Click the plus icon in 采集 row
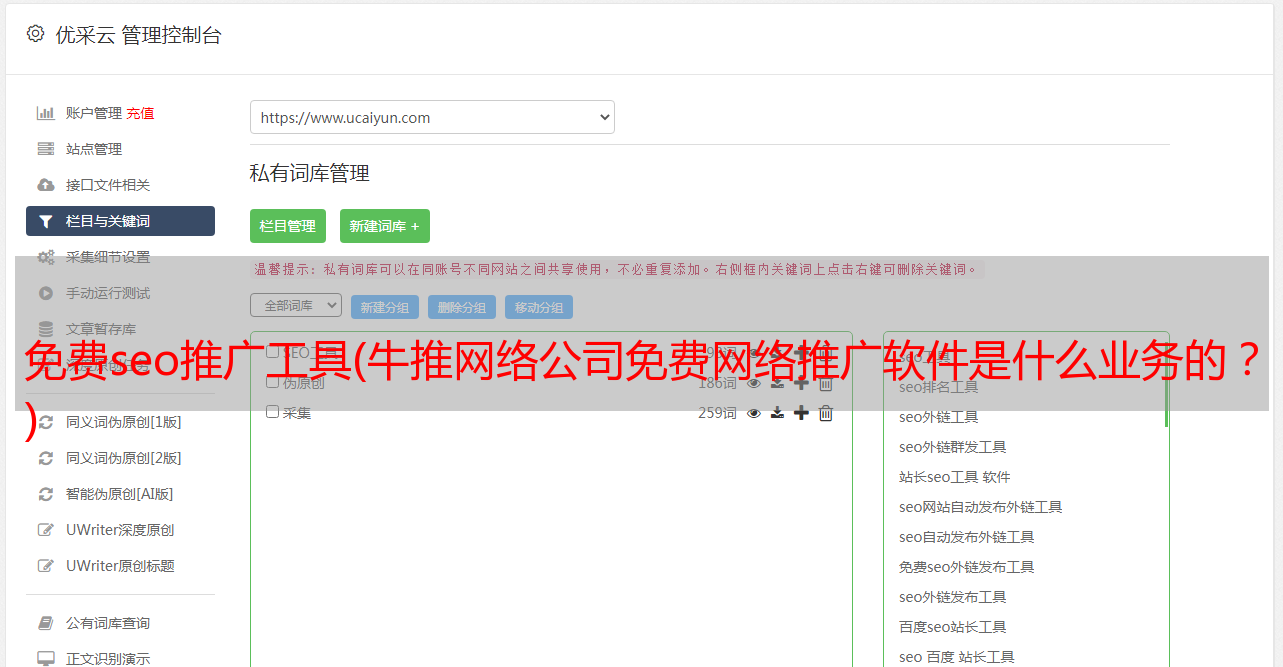The image size is (1283, 667). [801, 413]
